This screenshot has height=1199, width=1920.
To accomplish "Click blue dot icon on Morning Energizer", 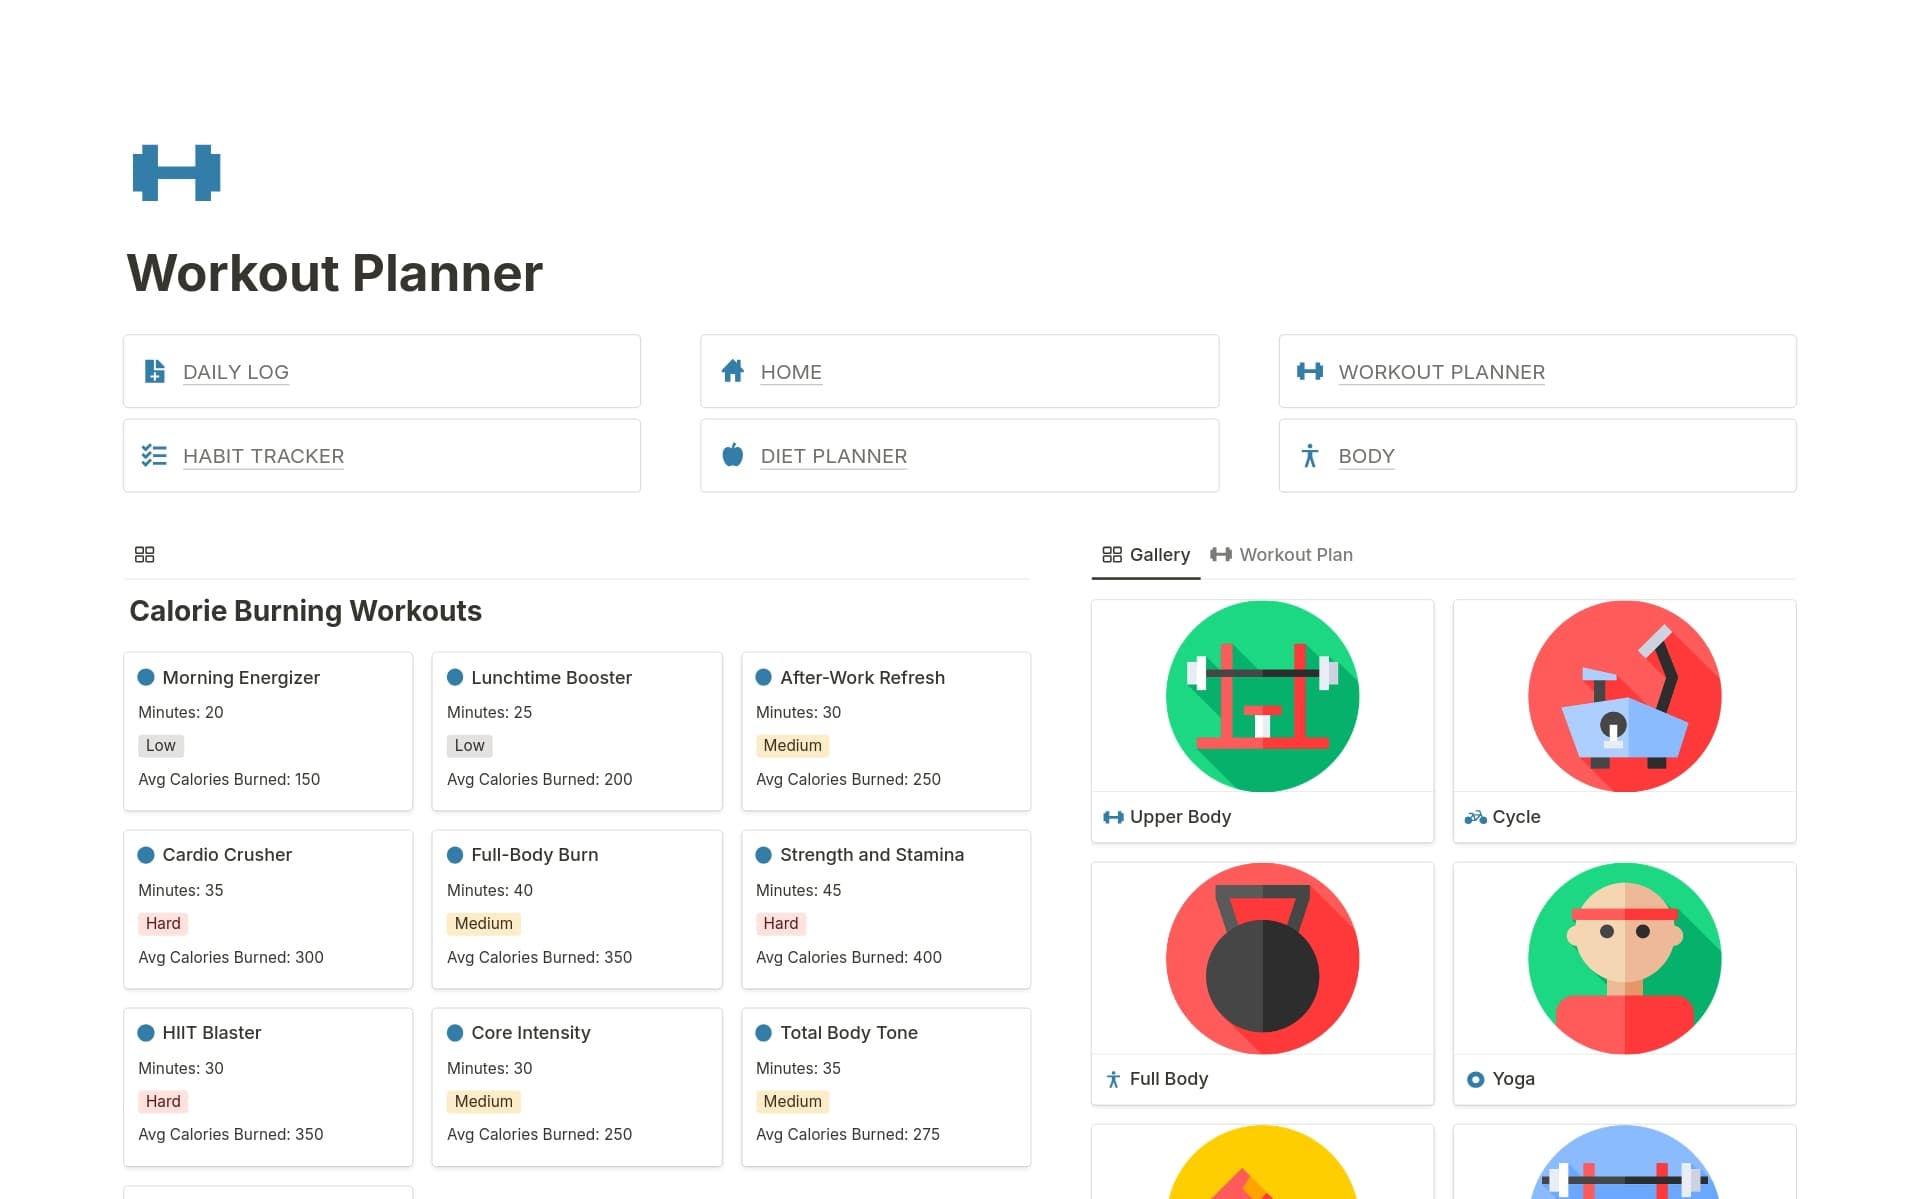I will click(x=146, y=677).
